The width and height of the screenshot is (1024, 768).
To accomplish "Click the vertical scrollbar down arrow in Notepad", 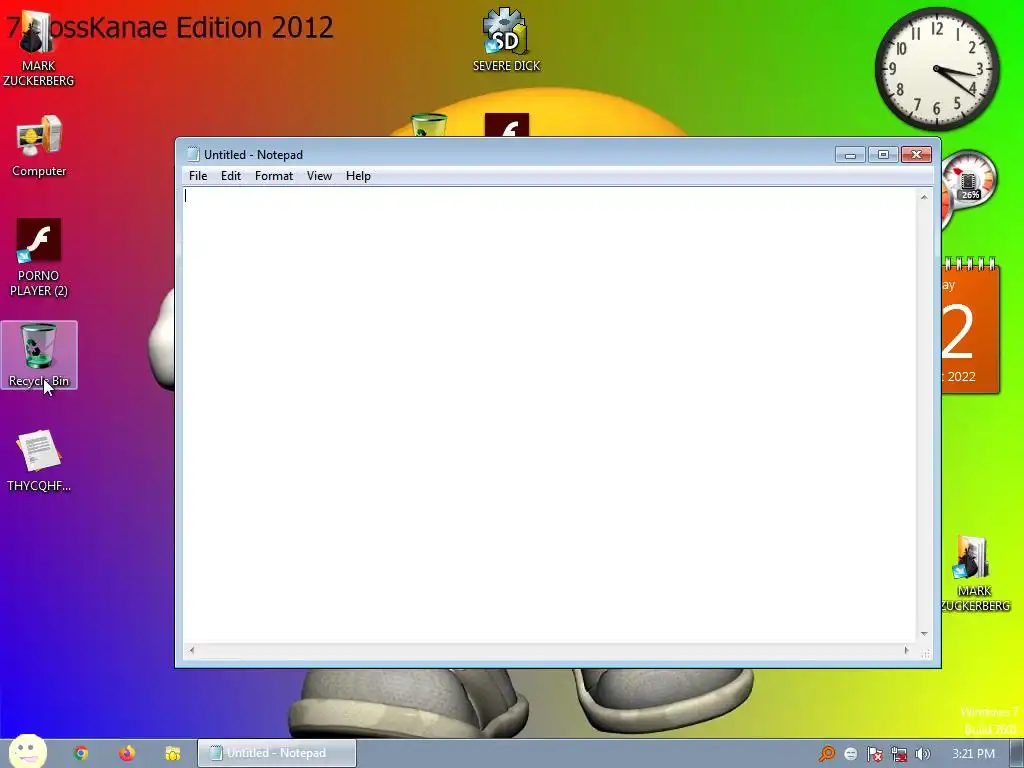I will (x=924, y=633).
